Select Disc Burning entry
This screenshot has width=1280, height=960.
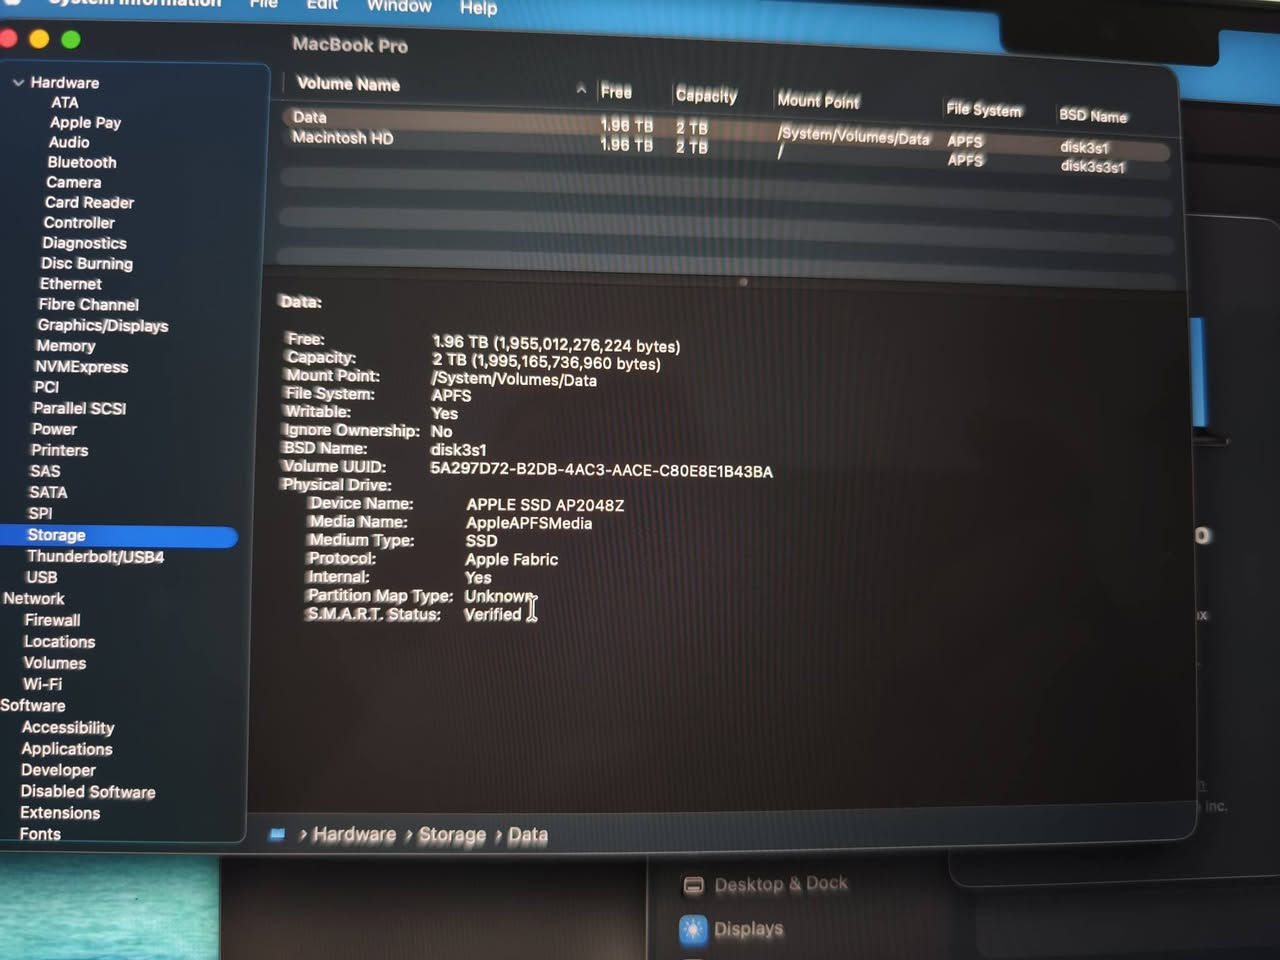pyautogui.click(x=86, y=263)
